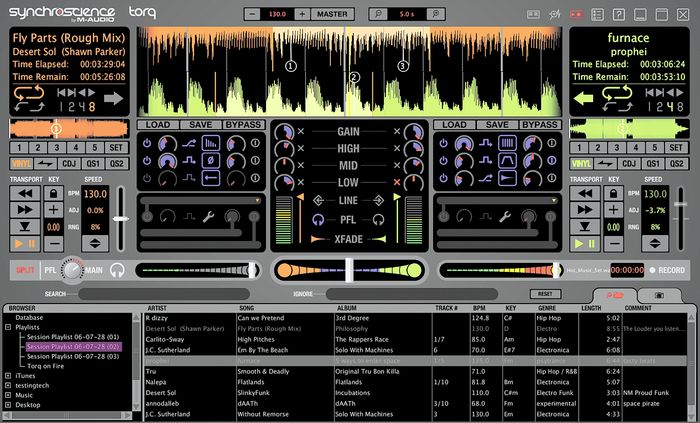Toggle left deck second effect power button

(x=147, y=161)
